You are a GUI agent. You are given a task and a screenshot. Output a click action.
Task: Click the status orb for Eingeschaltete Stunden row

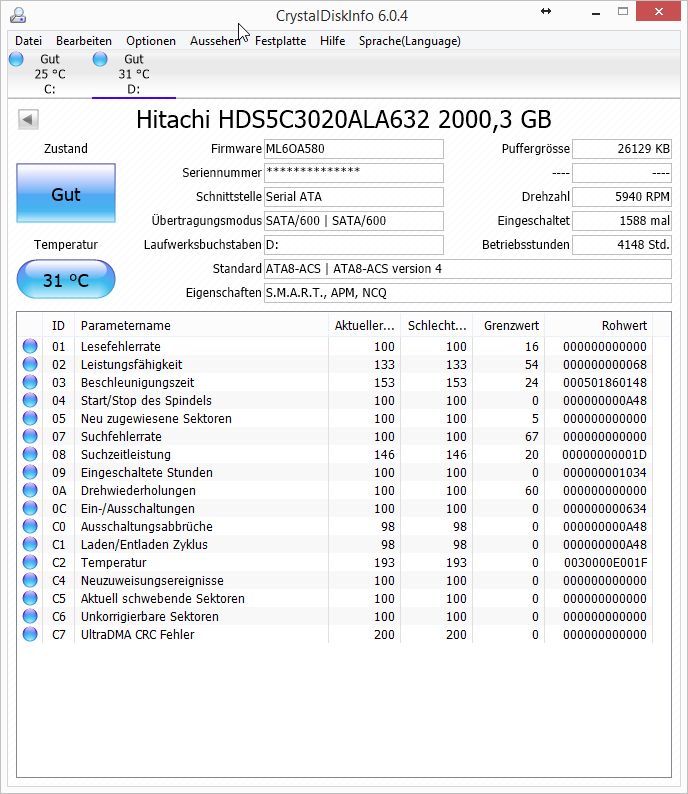[x=30, y=472]
